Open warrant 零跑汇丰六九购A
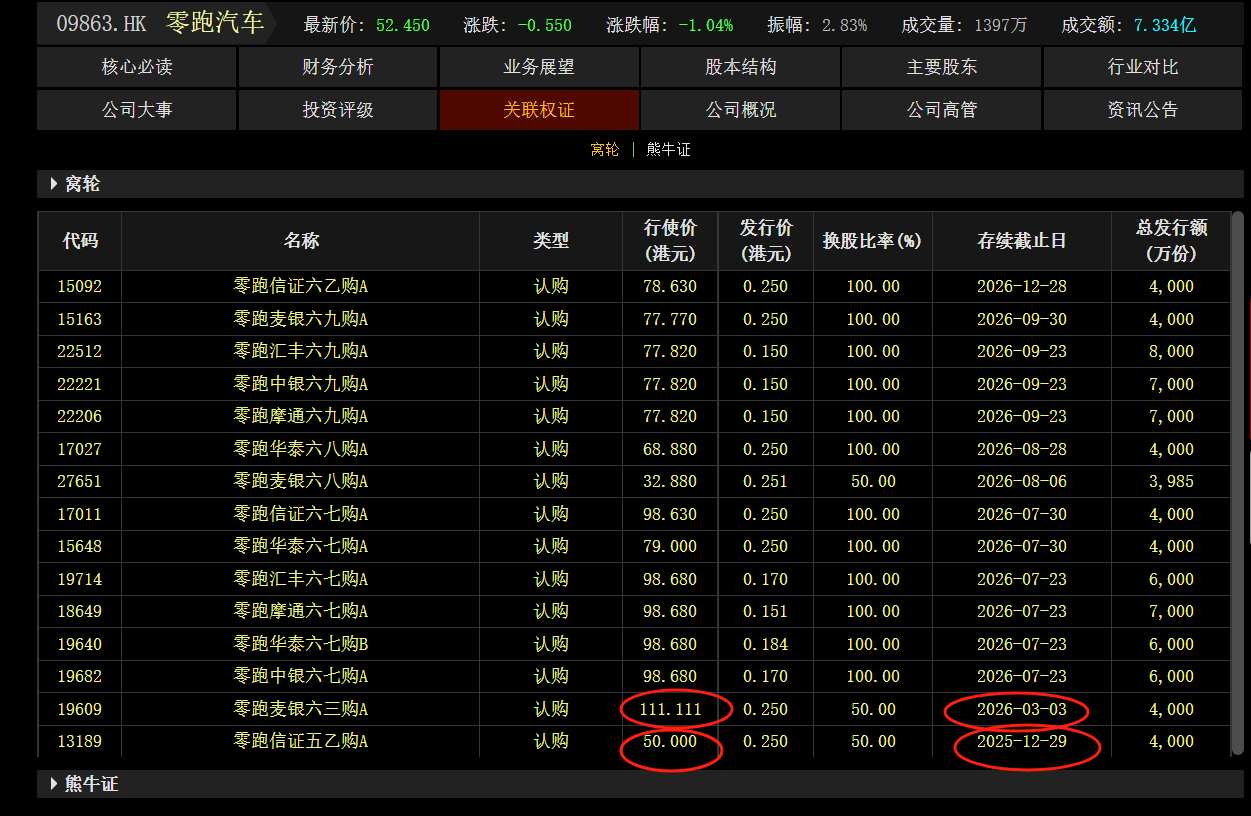 (x=301, y=351)
